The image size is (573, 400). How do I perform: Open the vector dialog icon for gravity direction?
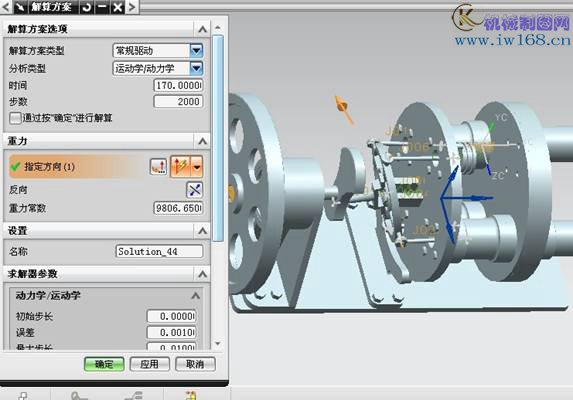(158, 167)
